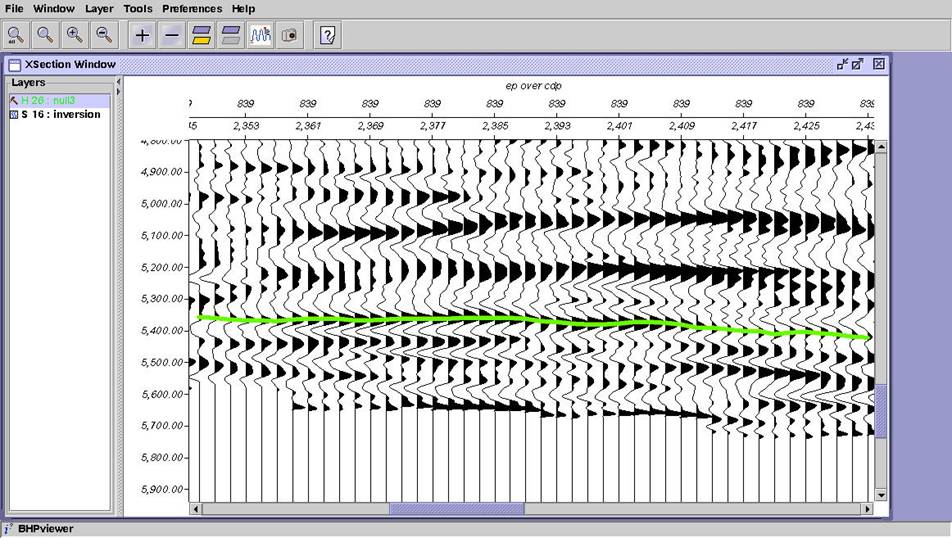The width and height of the screenshot is (952, 538).
Task: Click the XSection Window title text
Action: point(70,64)
